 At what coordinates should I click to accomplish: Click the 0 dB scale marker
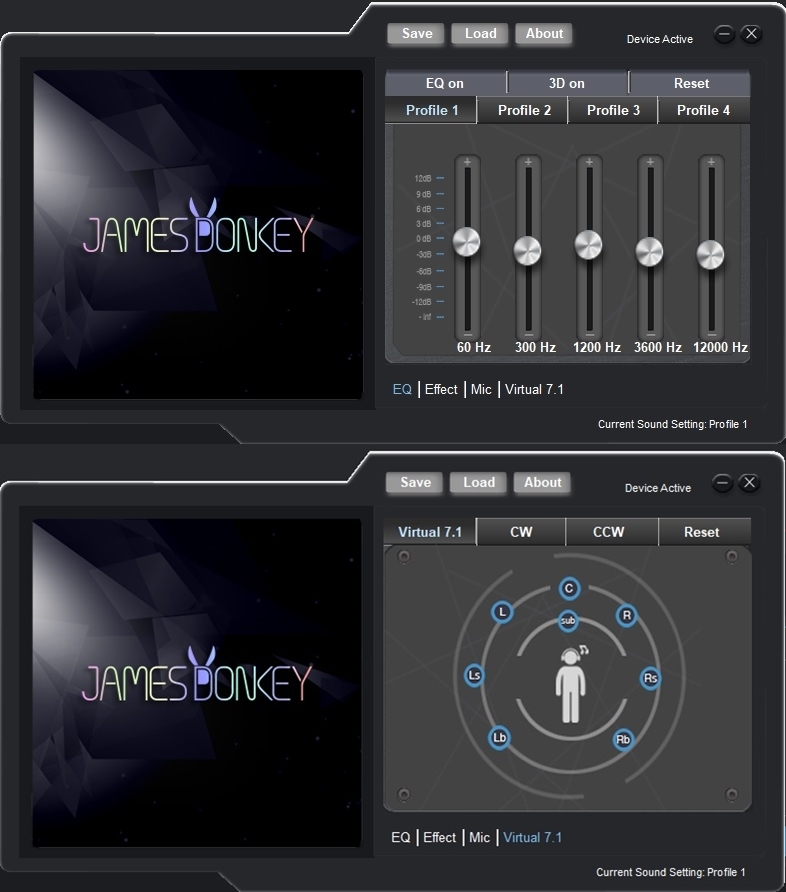pos(429,239)
